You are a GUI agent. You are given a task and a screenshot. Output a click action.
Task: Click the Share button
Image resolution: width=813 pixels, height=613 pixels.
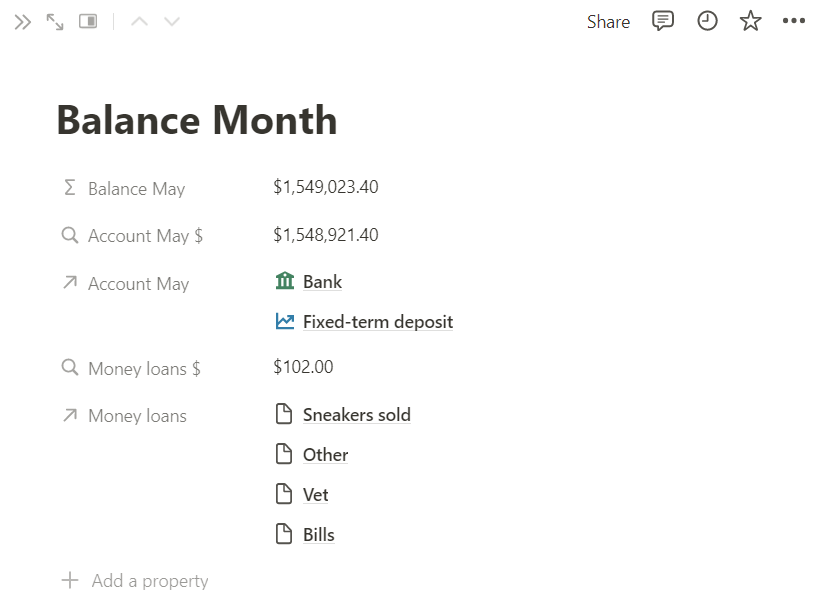pos(608,22)
